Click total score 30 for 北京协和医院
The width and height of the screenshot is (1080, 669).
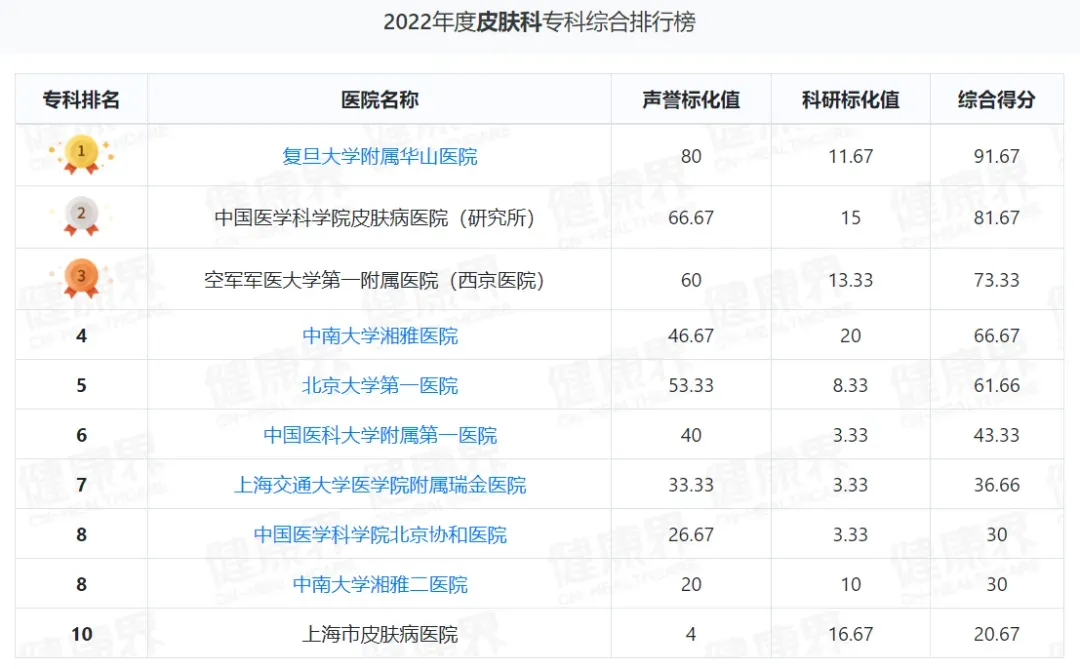click(x=997, y=534)
